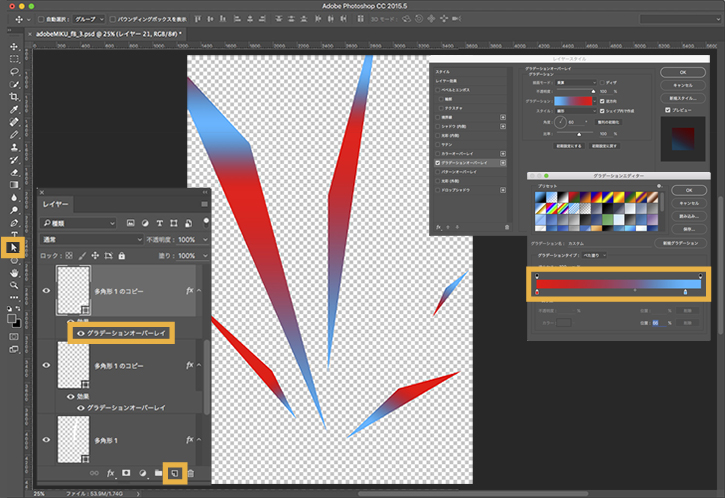Image resolution: width=725 pixels, height=498 pixels.
Task: Click the Create New Layer icon
Action: pos(175,473)
